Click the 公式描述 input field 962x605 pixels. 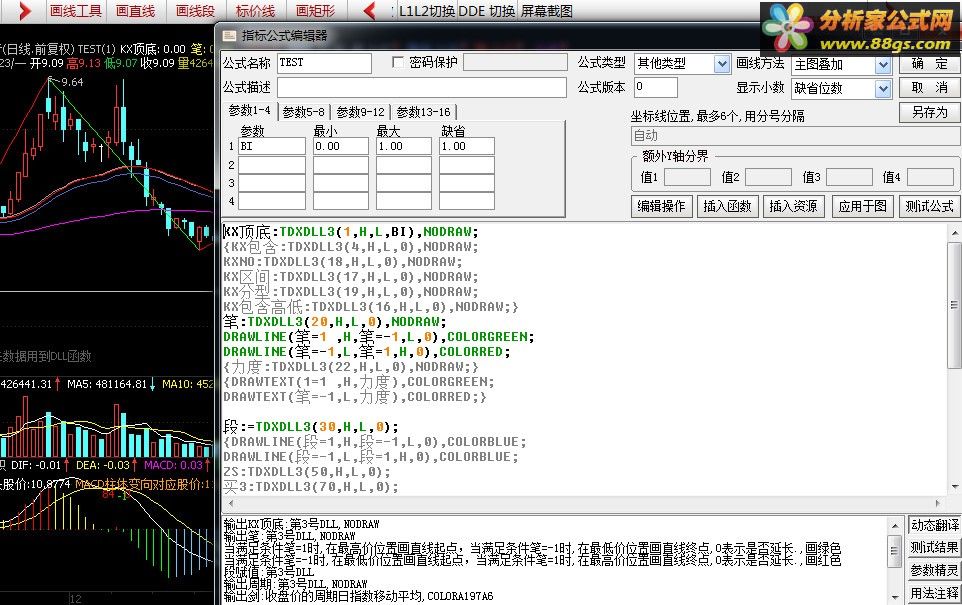click(x=421, y=87)
